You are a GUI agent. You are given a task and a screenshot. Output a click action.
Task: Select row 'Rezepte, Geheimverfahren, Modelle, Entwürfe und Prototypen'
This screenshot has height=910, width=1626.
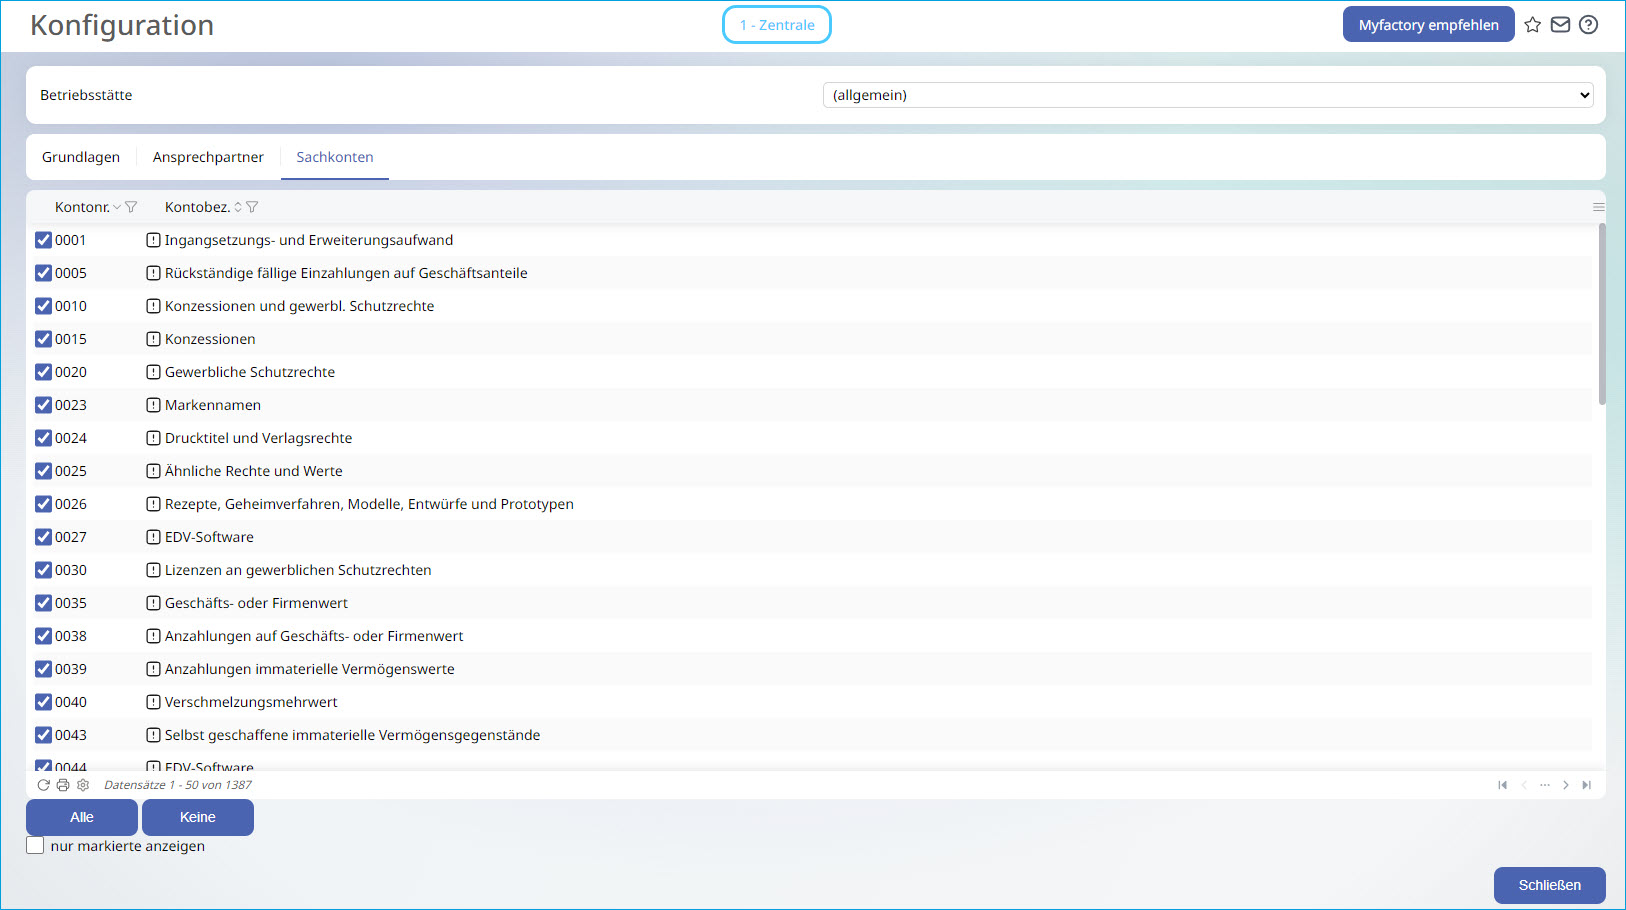tap(809, 504)
